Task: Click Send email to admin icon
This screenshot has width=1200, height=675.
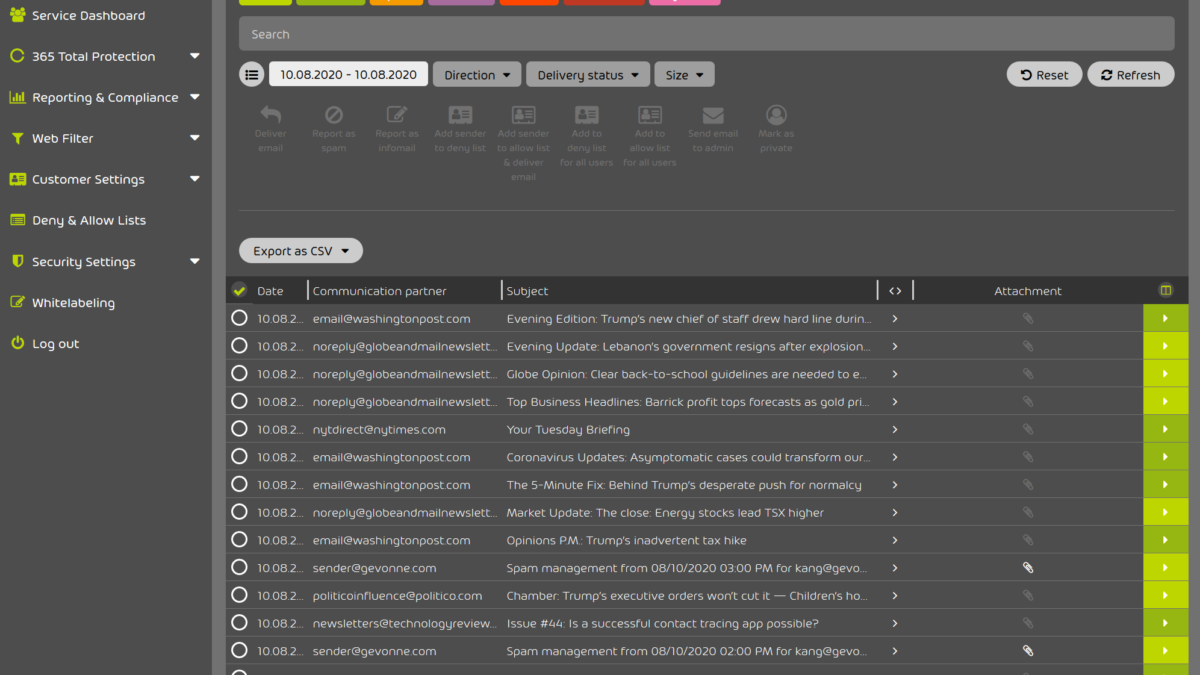Action: pos(713,116)
